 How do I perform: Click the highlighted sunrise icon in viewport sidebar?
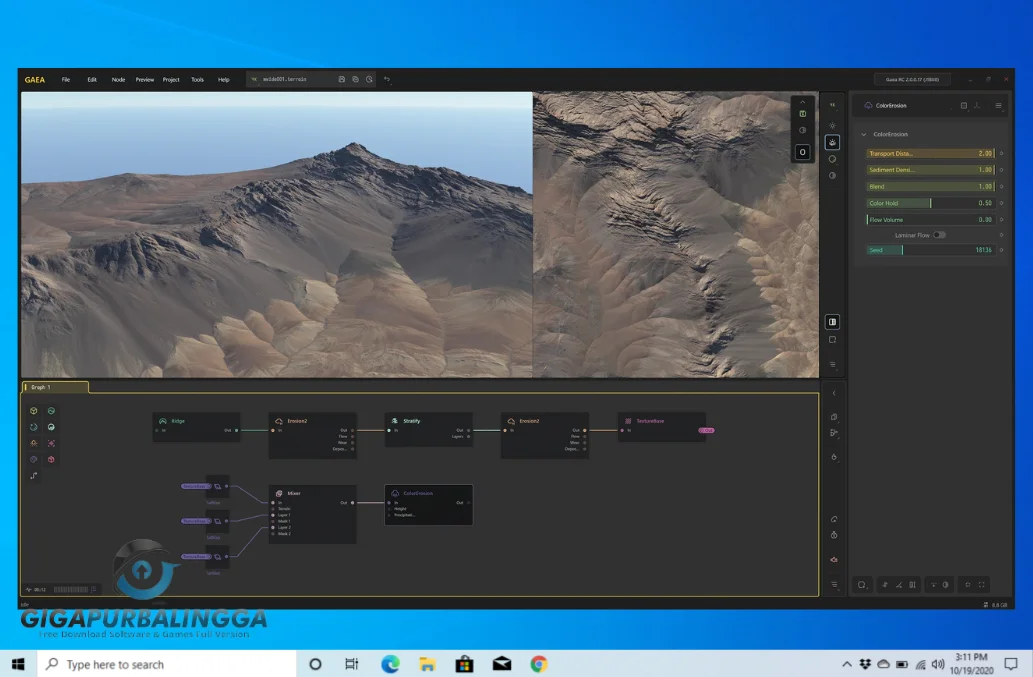[x=833, y=142]
